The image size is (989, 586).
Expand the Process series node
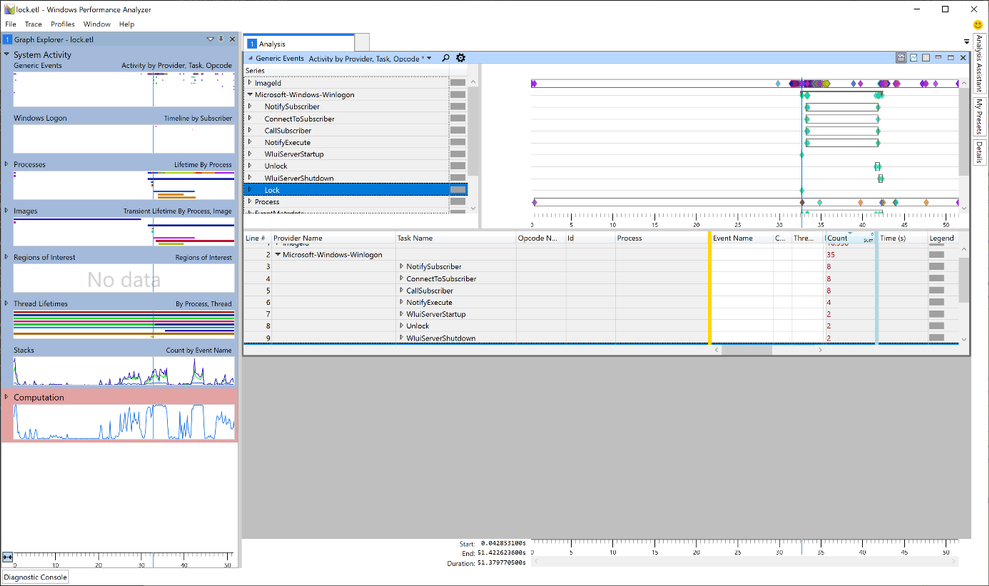250,202
